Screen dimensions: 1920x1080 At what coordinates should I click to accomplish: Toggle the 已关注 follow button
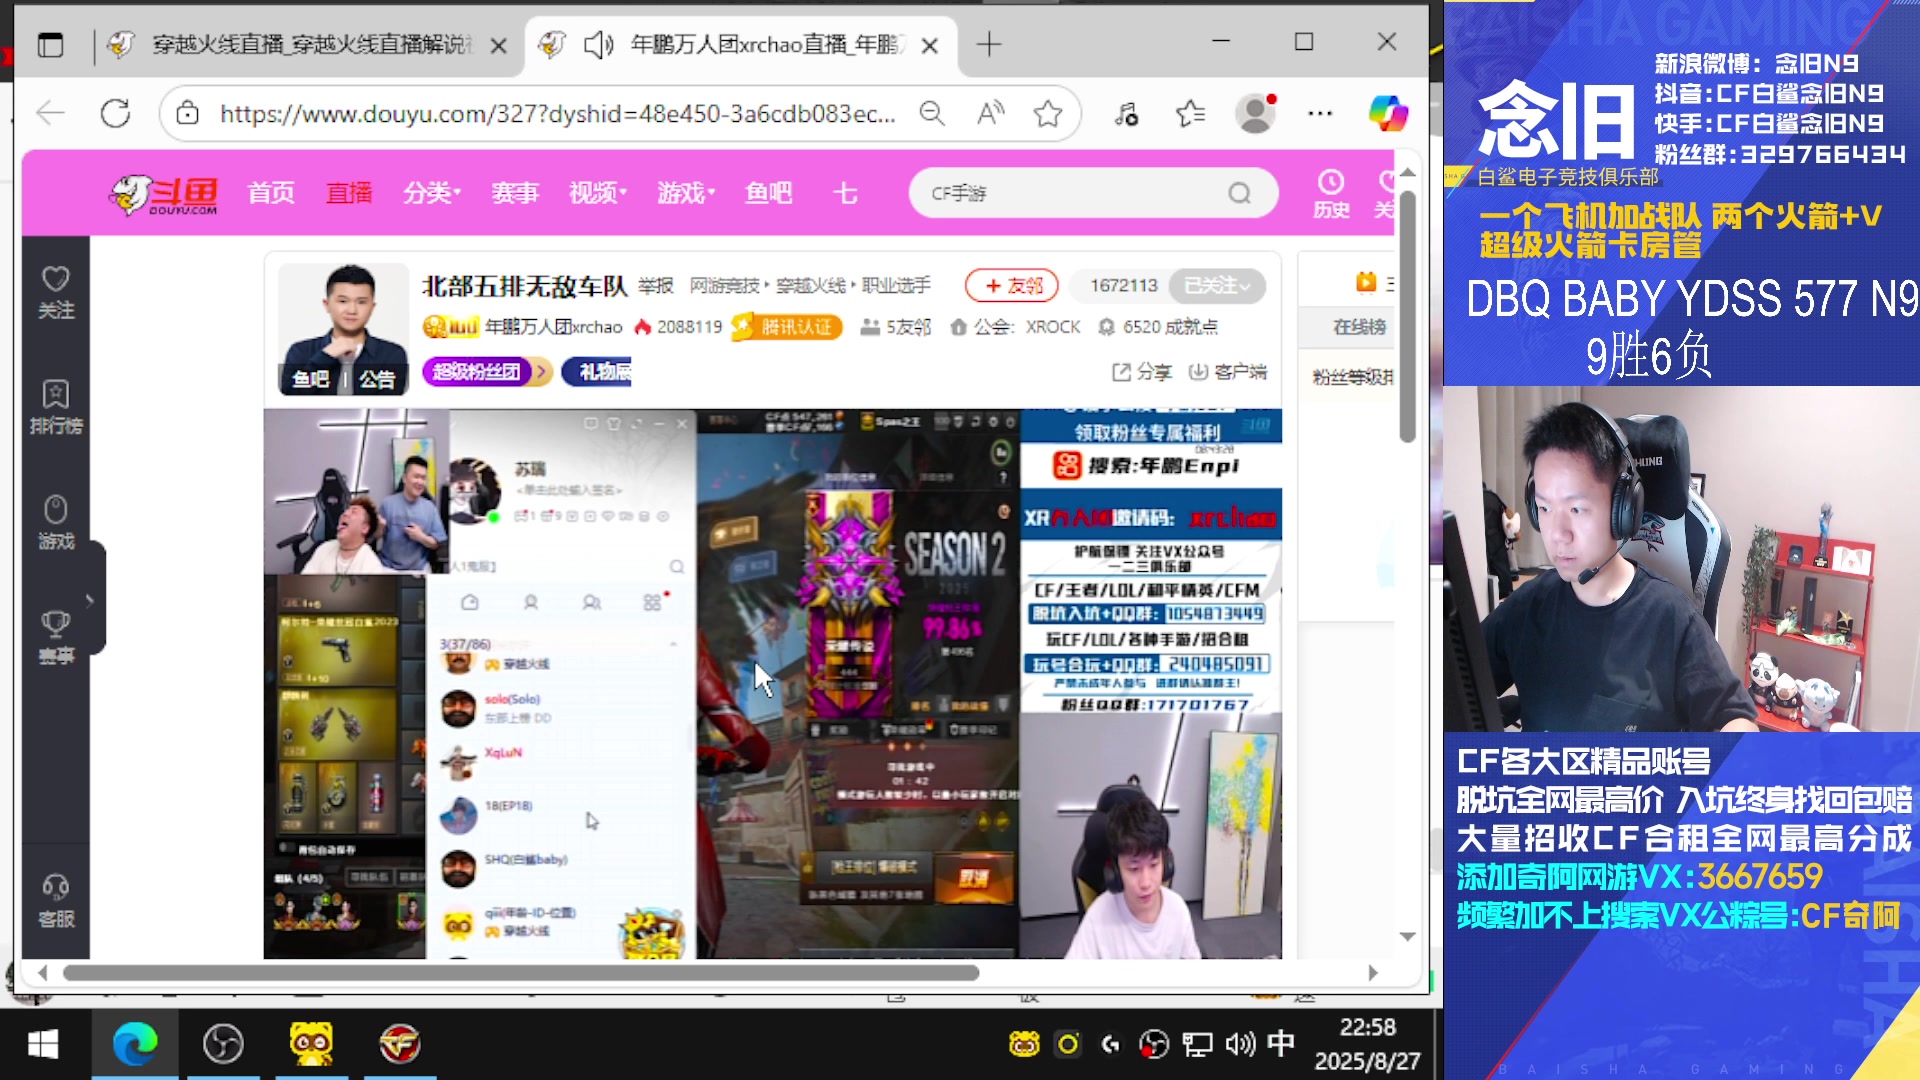1217,286
